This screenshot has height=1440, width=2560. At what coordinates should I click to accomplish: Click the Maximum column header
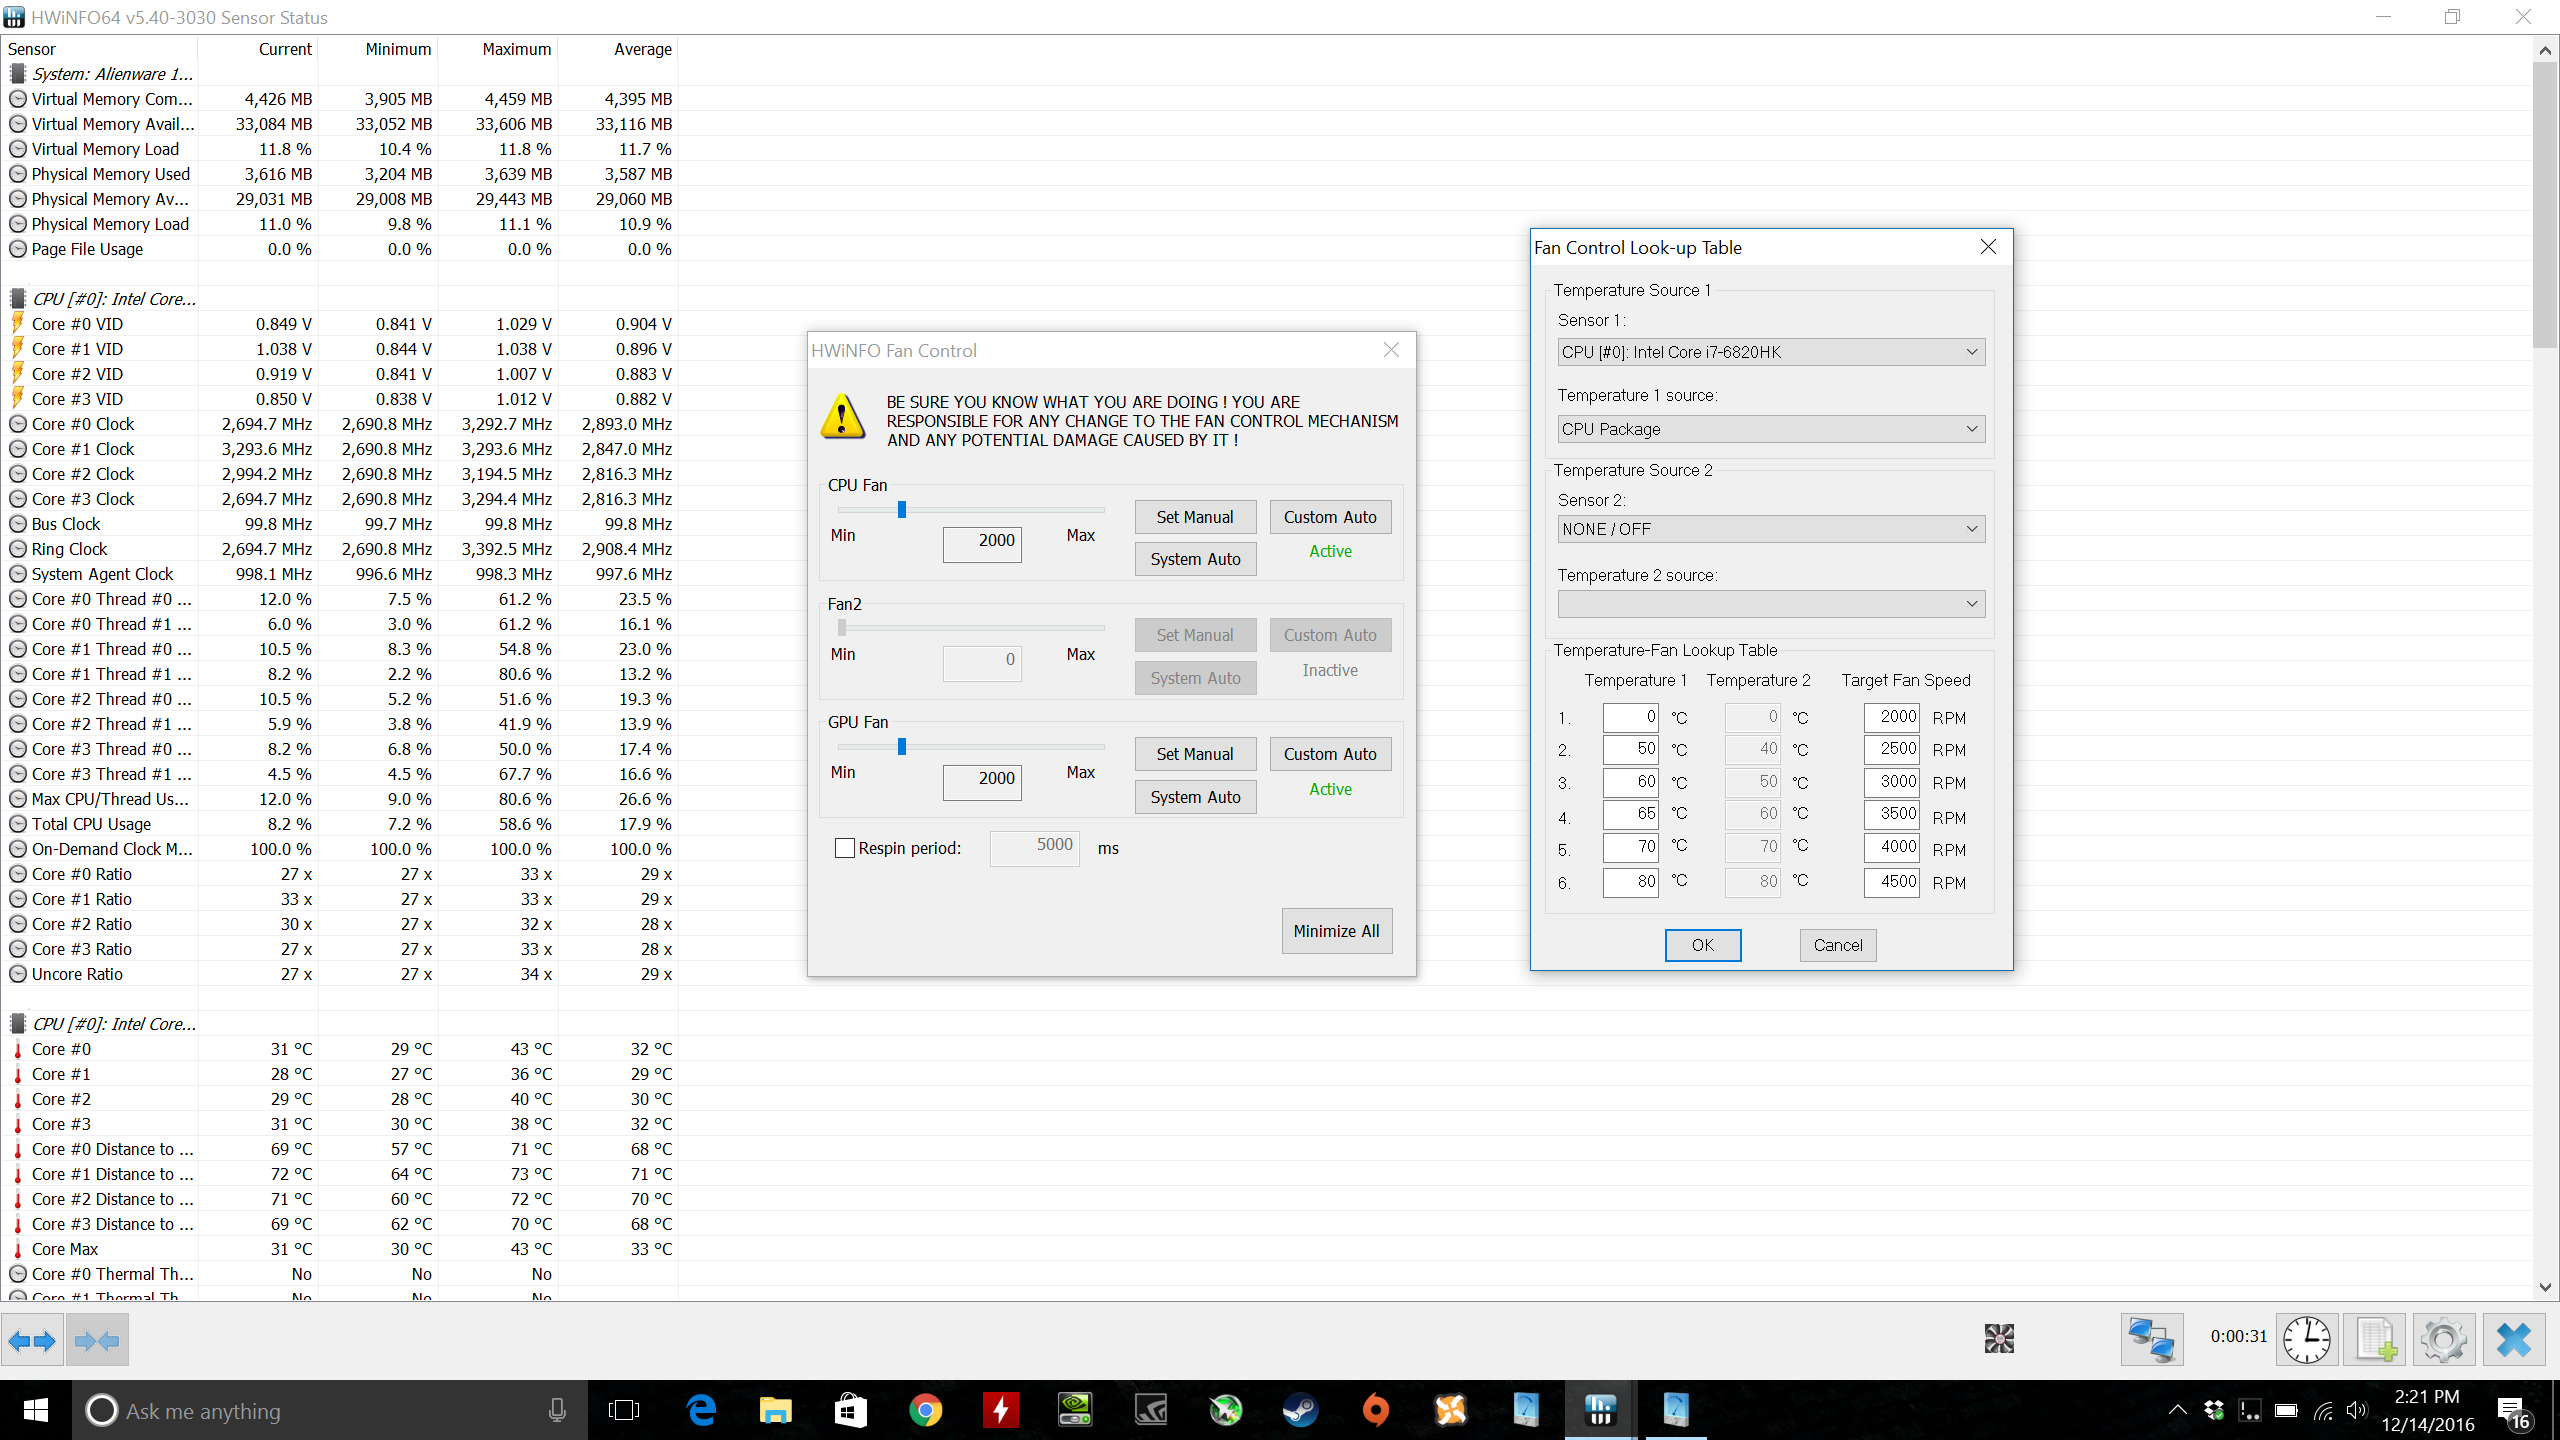tap(497, 49)
